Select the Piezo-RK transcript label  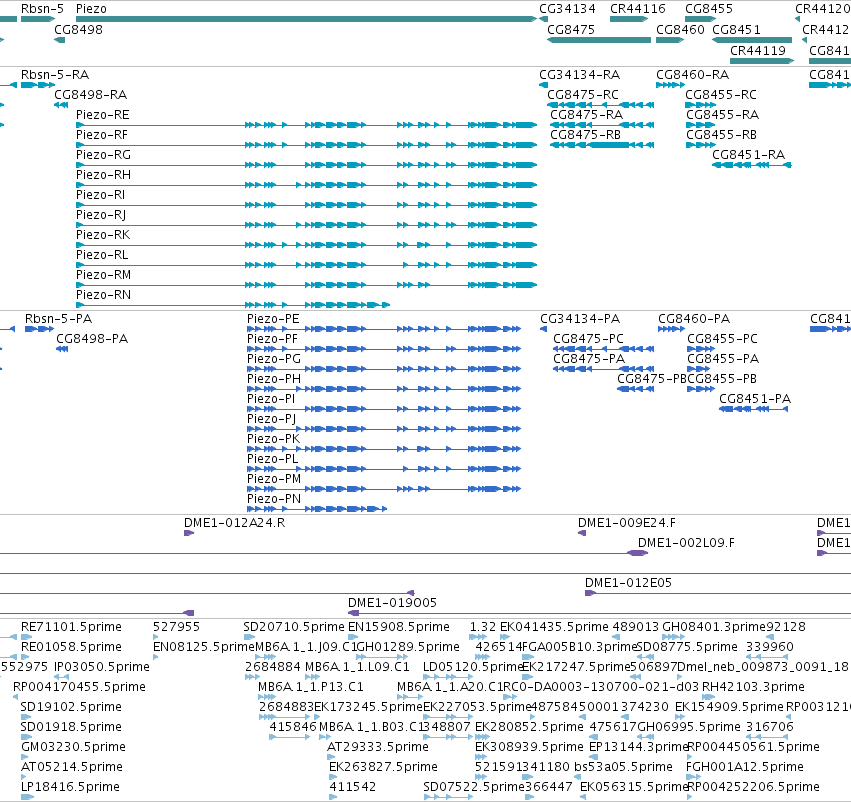tap(103, 234)
